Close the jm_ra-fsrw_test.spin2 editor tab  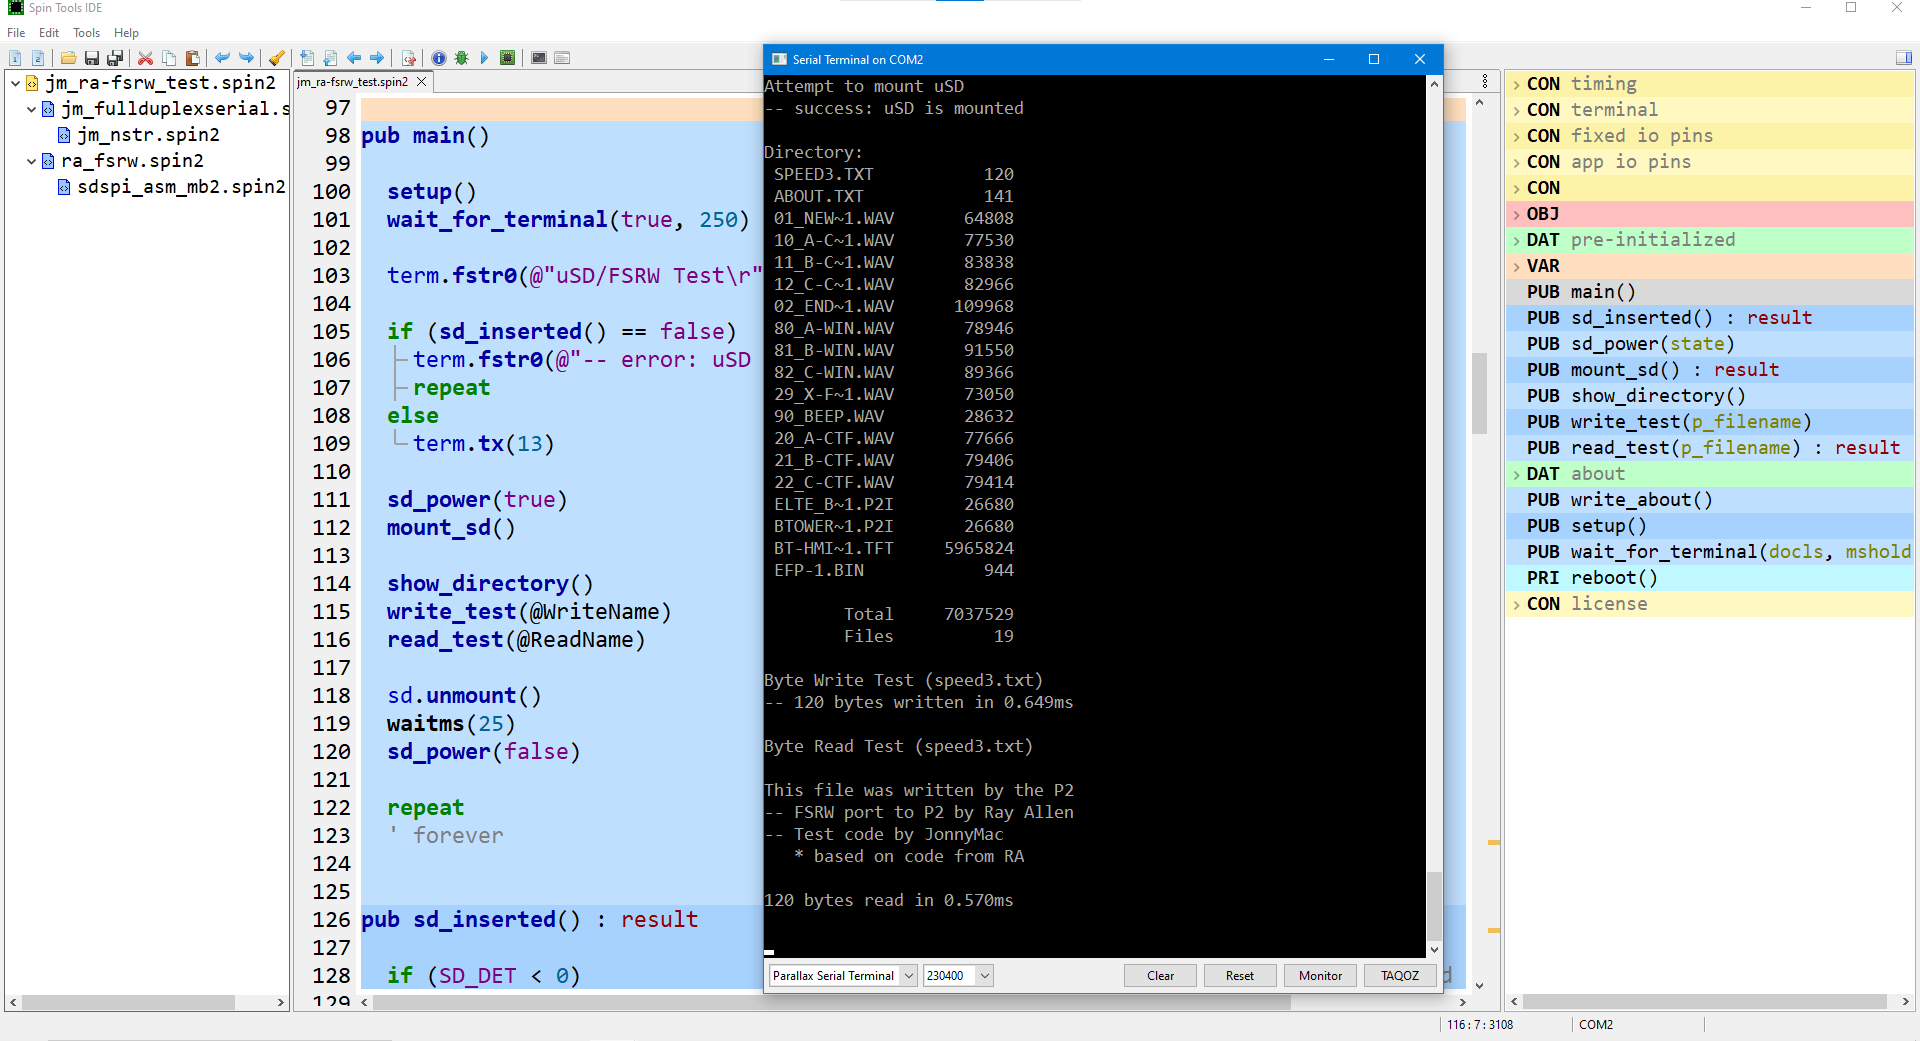pyautogui.click(x=422, y=82)
